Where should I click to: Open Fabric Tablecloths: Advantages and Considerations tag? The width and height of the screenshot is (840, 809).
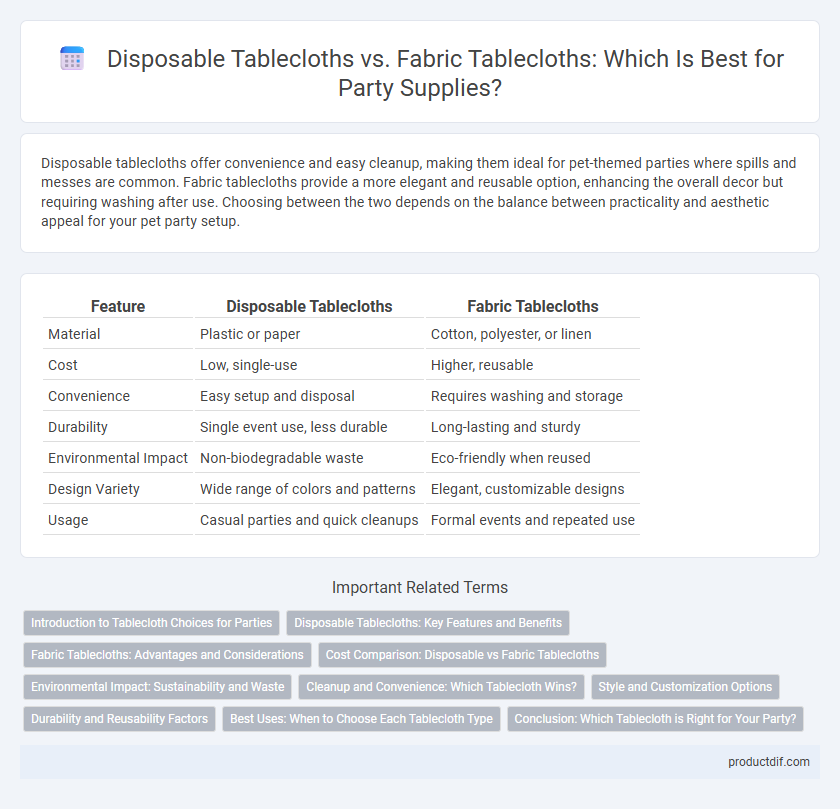[167, 655]
